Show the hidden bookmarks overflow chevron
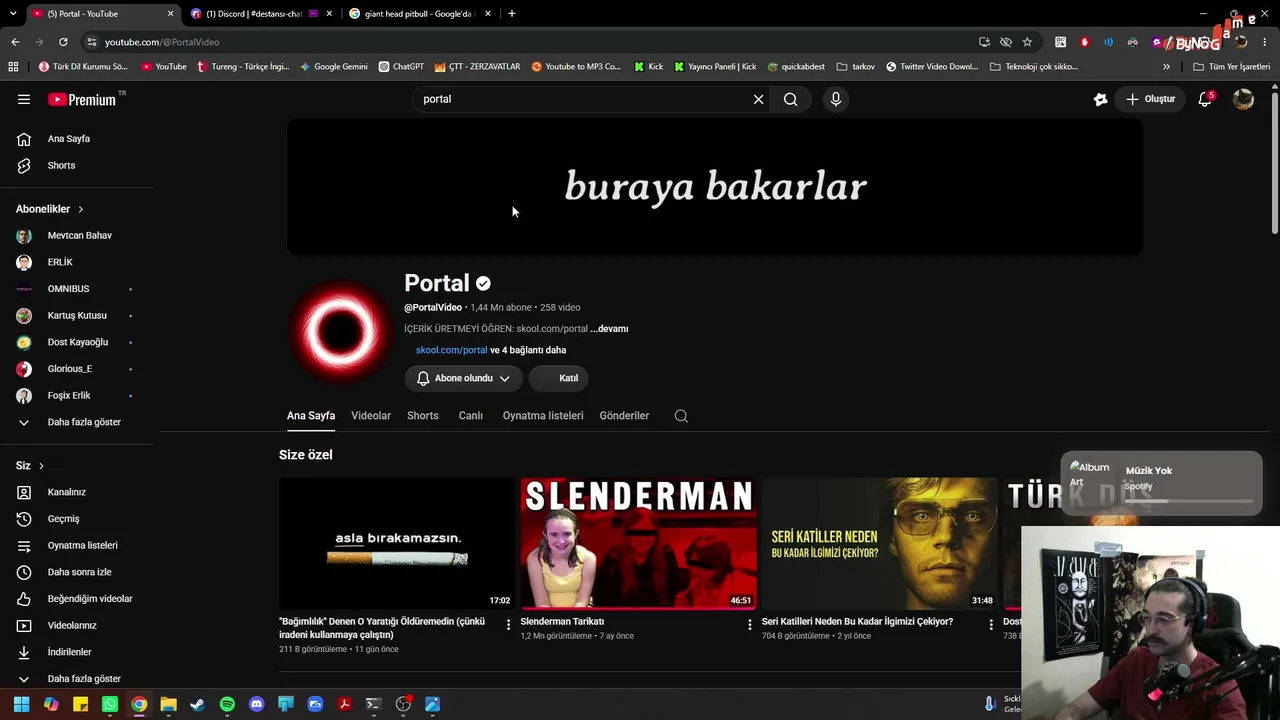Image resolution: width=1280 pixels, height=720 pixels. click(1166, 67)
